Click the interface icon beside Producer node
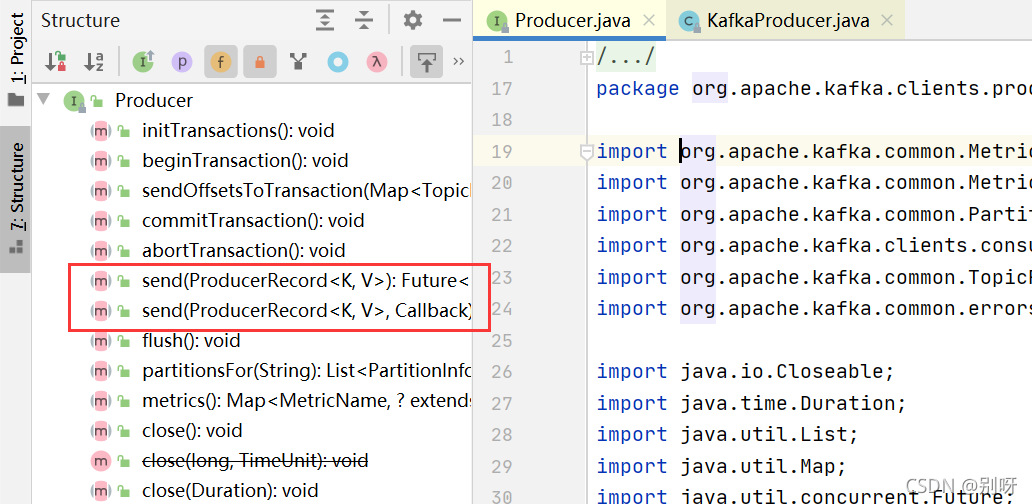The height and width of the screenshot is (504, 1032). coord(74,101)
